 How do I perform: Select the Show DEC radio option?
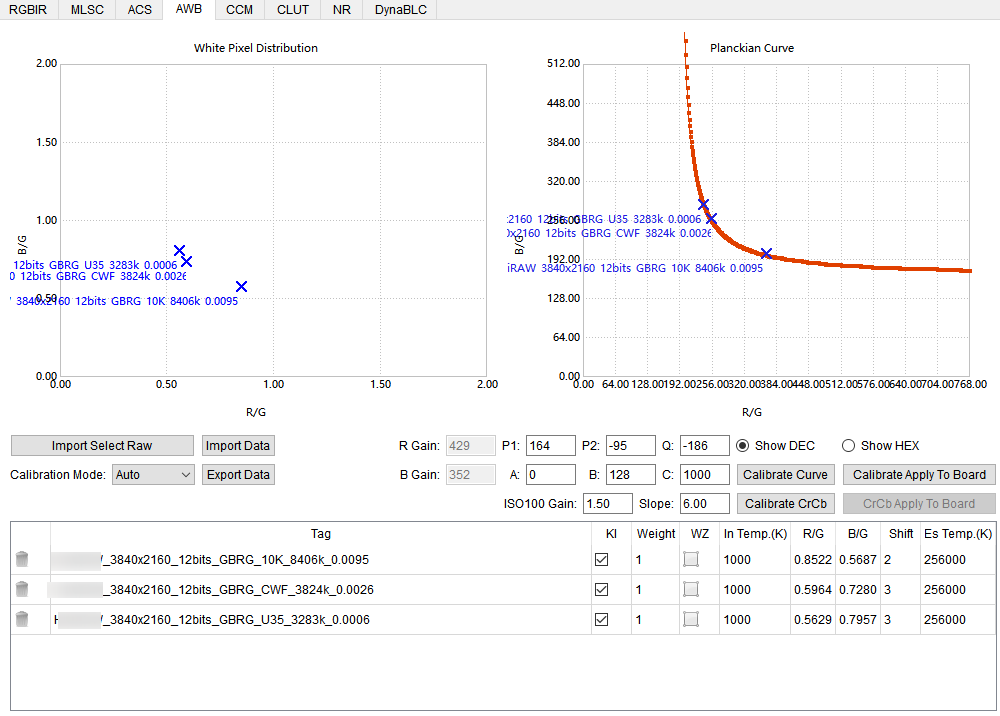tap(743, 446)
